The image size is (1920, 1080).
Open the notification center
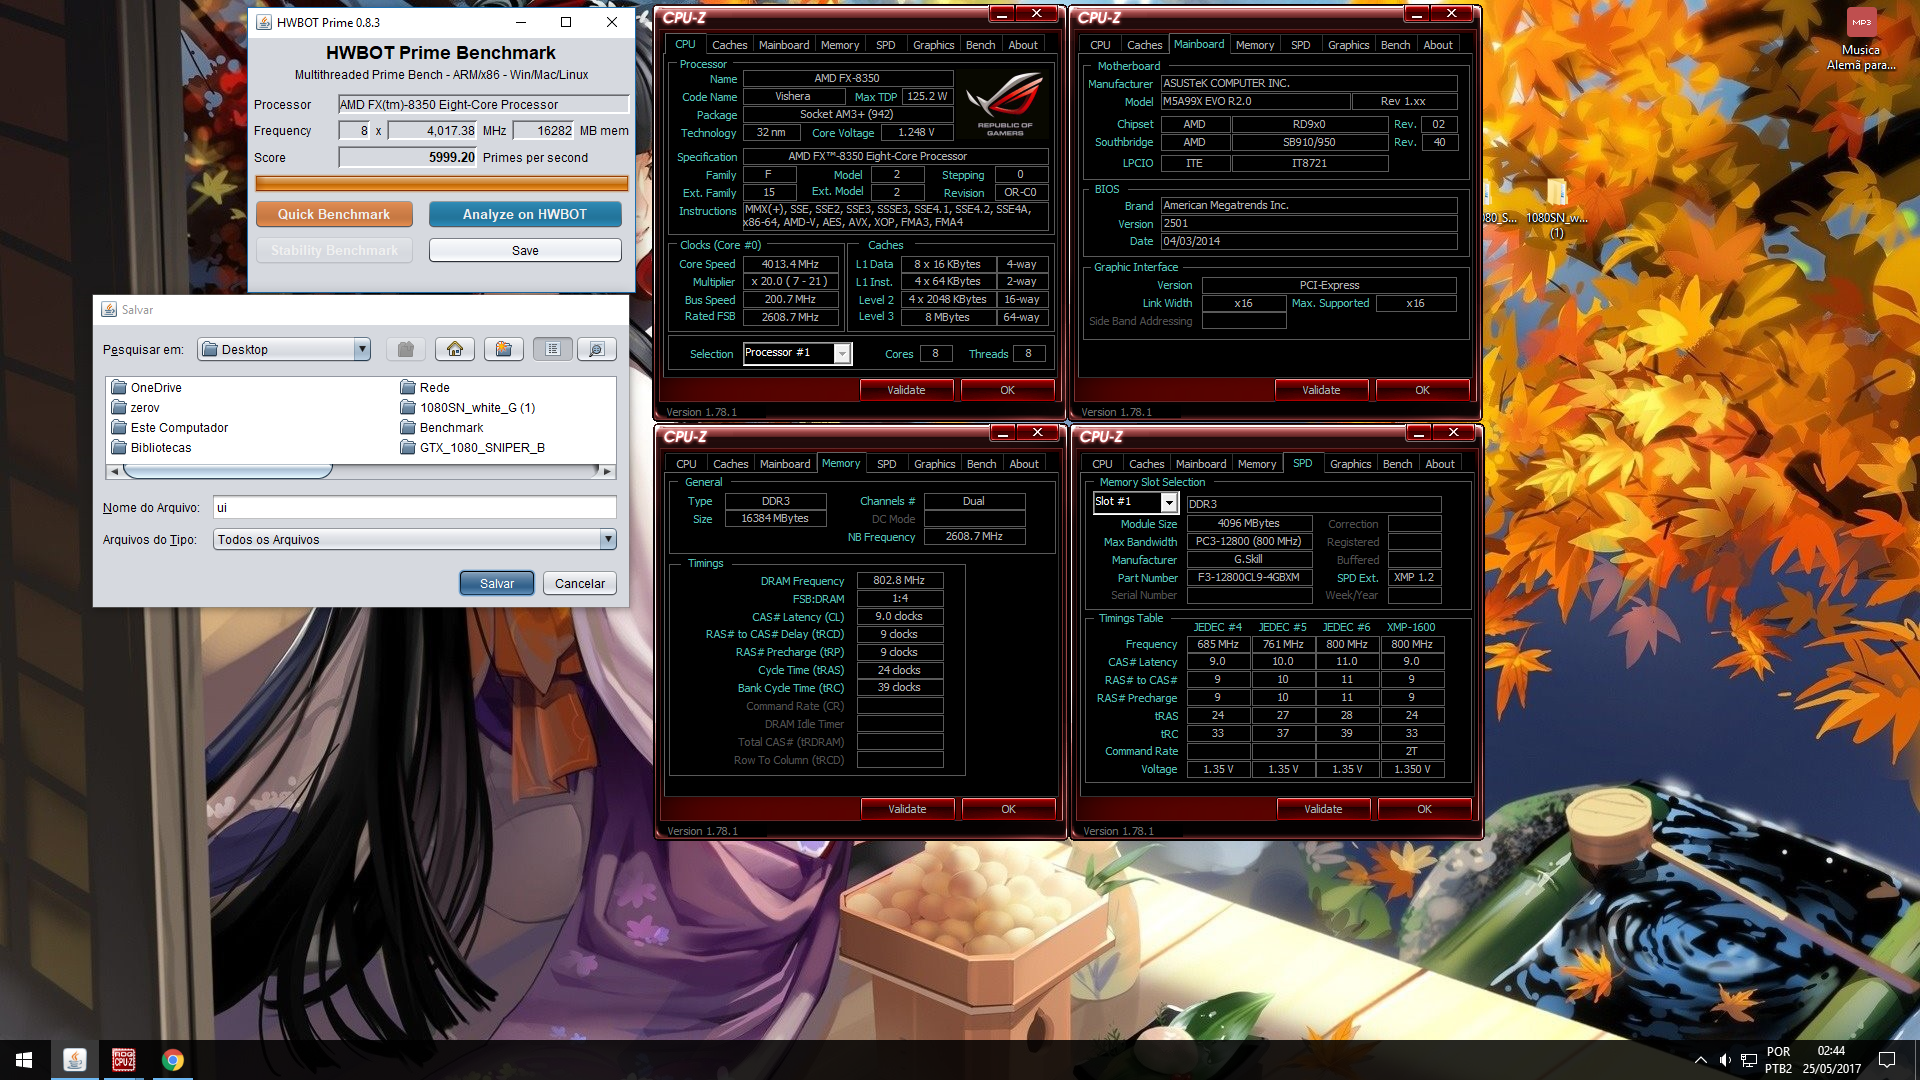tap(1887, 1060)
